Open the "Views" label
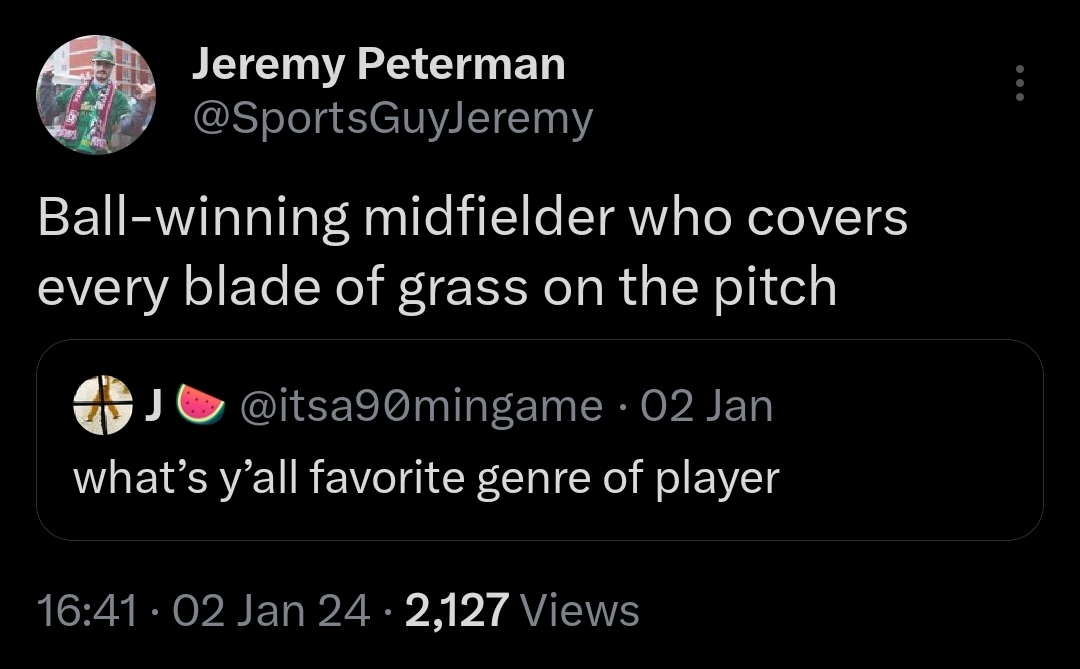The image size is (1080, 669). pos(580,610)
